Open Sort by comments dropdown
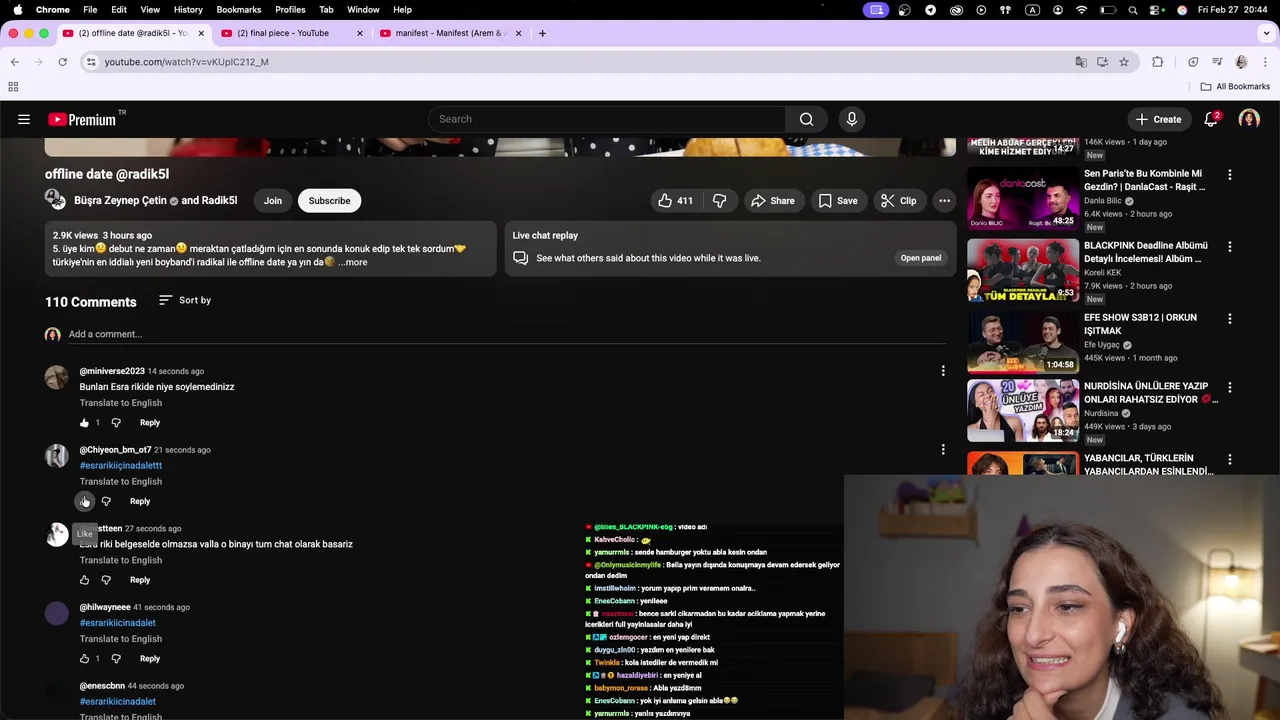The height and width of the screenshot is (720, 1280). [185, 300]
